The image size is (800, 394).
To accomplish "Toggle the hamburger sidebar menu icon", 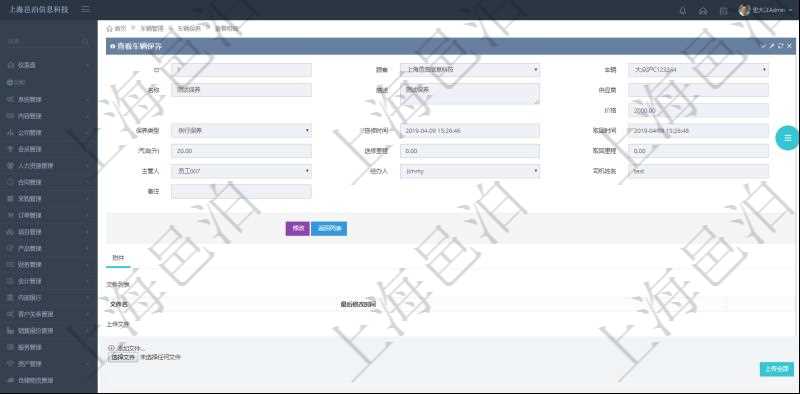I will (85, 10).
